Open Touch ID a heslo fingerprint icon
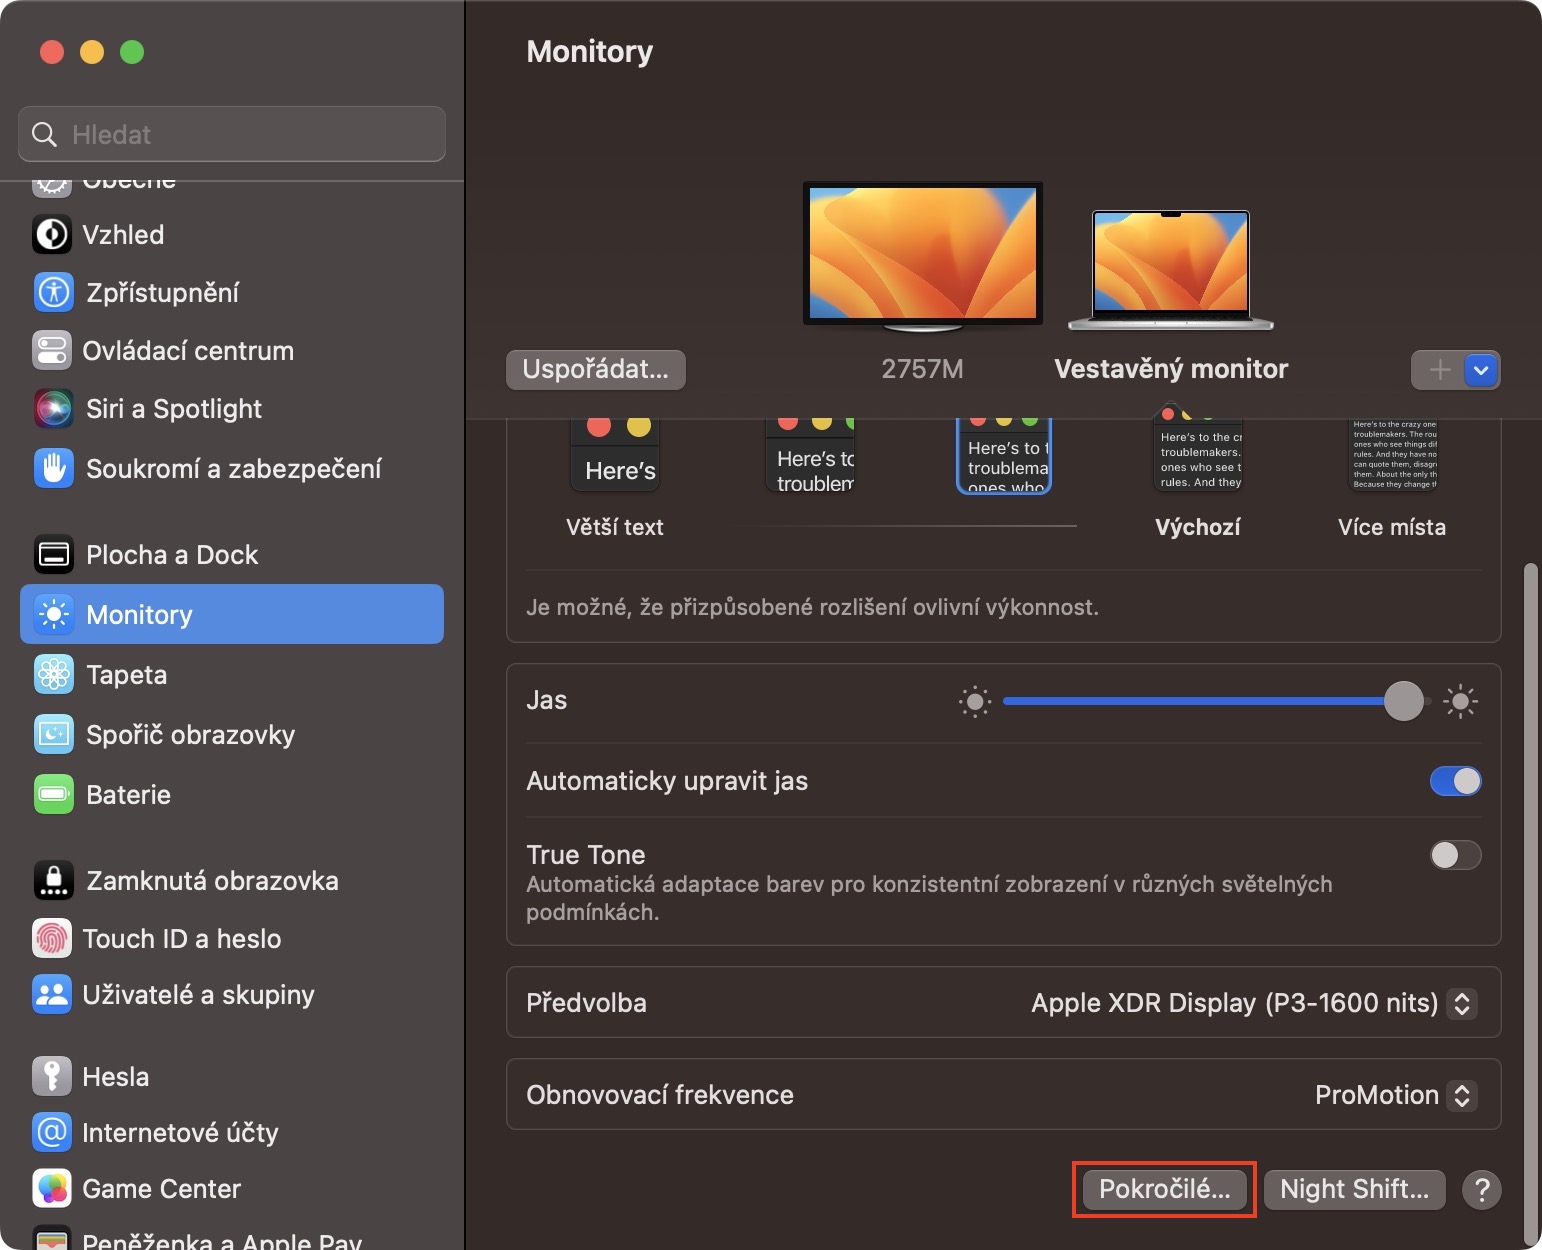The image size is (1542, 1250). tap(52, 939)
